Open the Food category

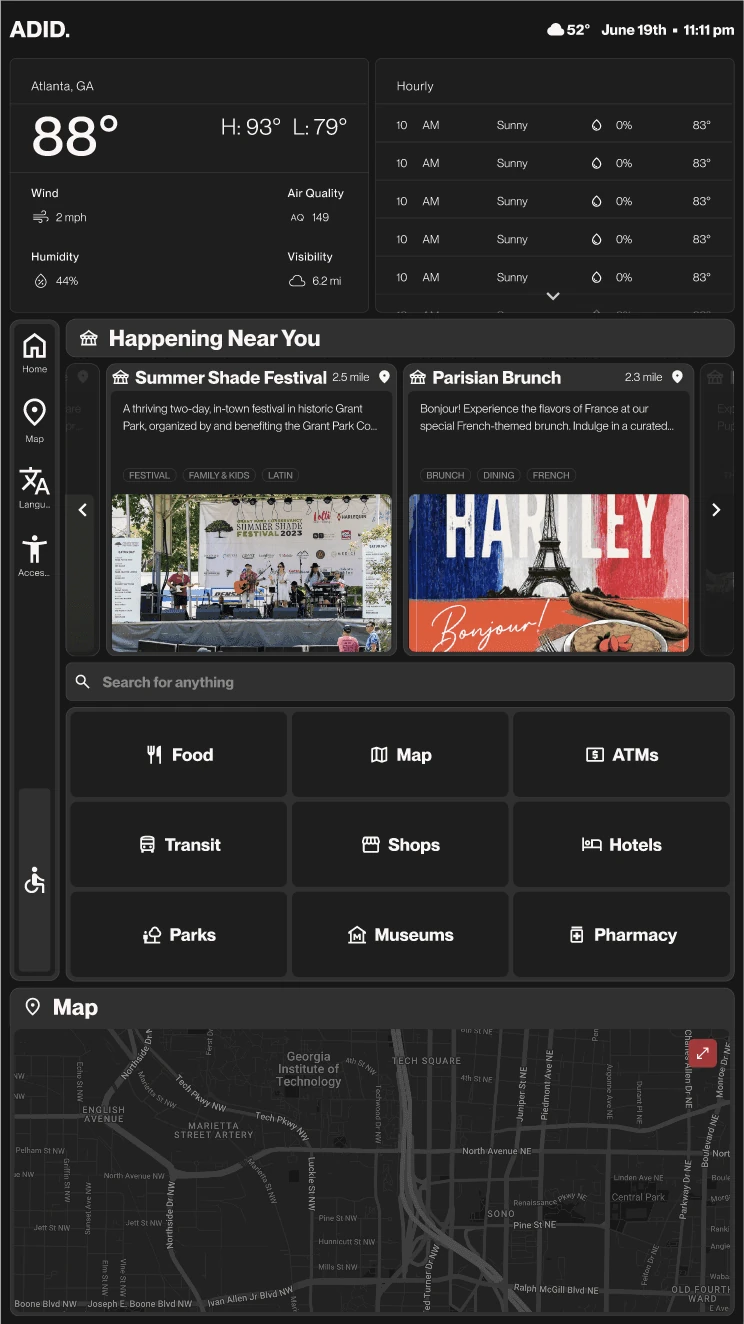[x=179, y=755]
